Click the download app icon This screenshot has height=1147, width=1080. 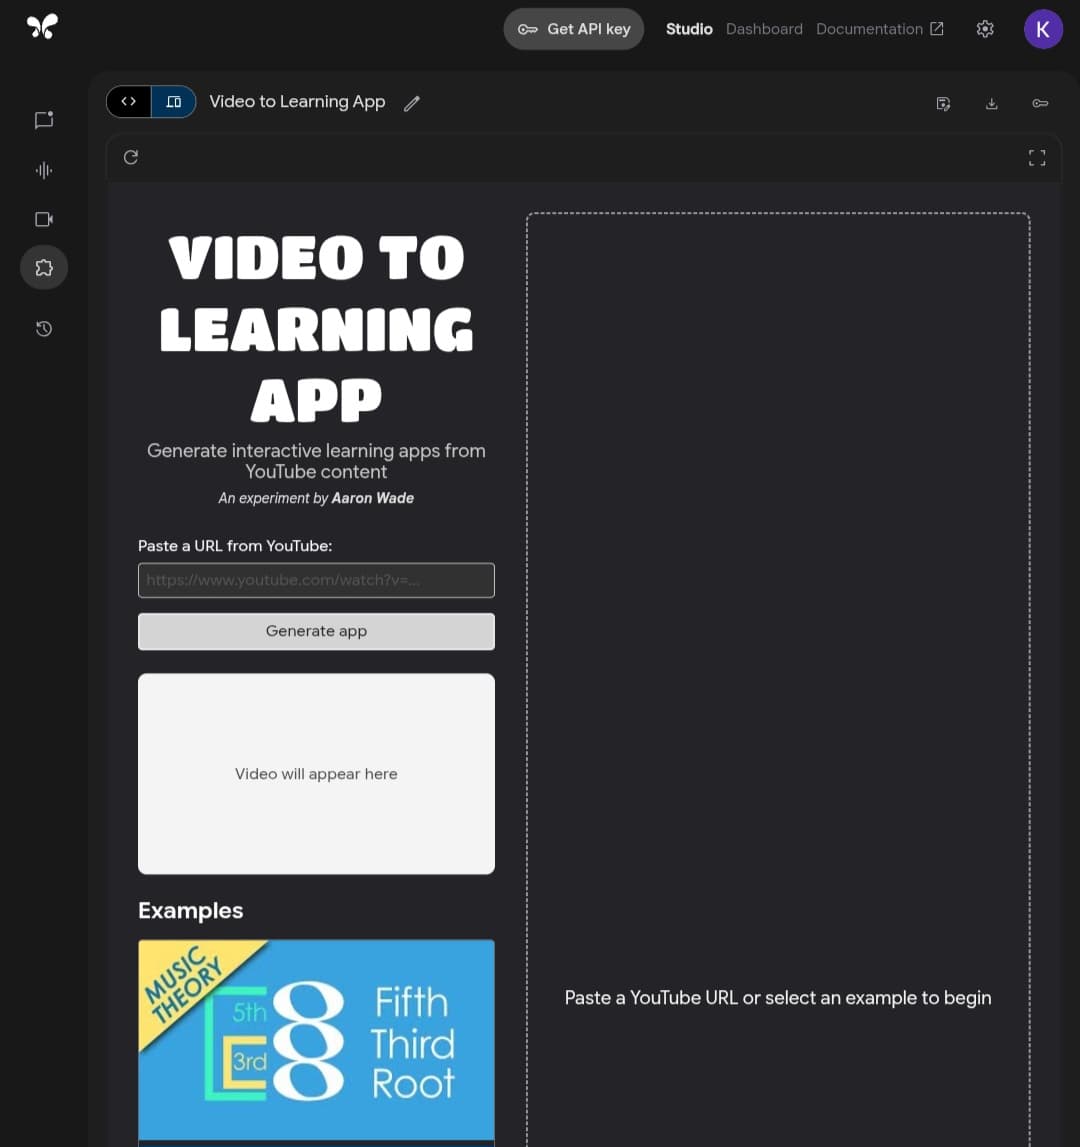click(x=991, y=103)
